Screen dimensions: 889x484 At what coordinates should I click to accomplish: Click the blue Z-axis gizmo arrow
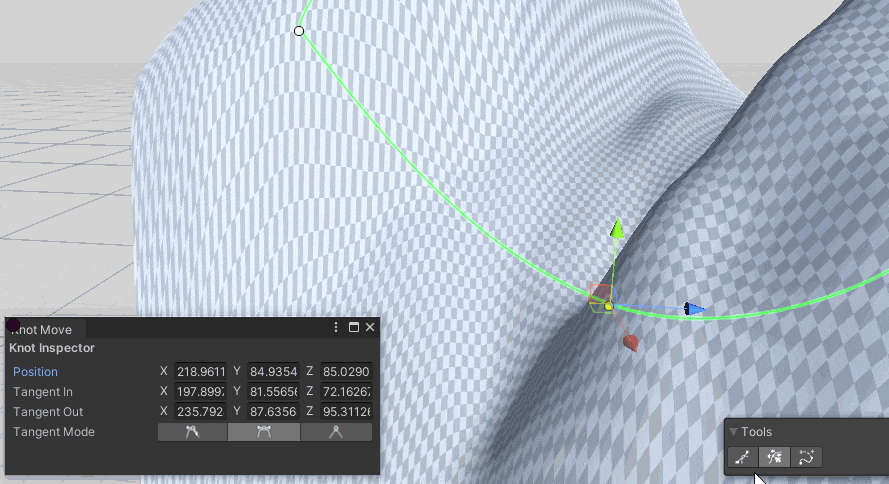tap(692, 309)
